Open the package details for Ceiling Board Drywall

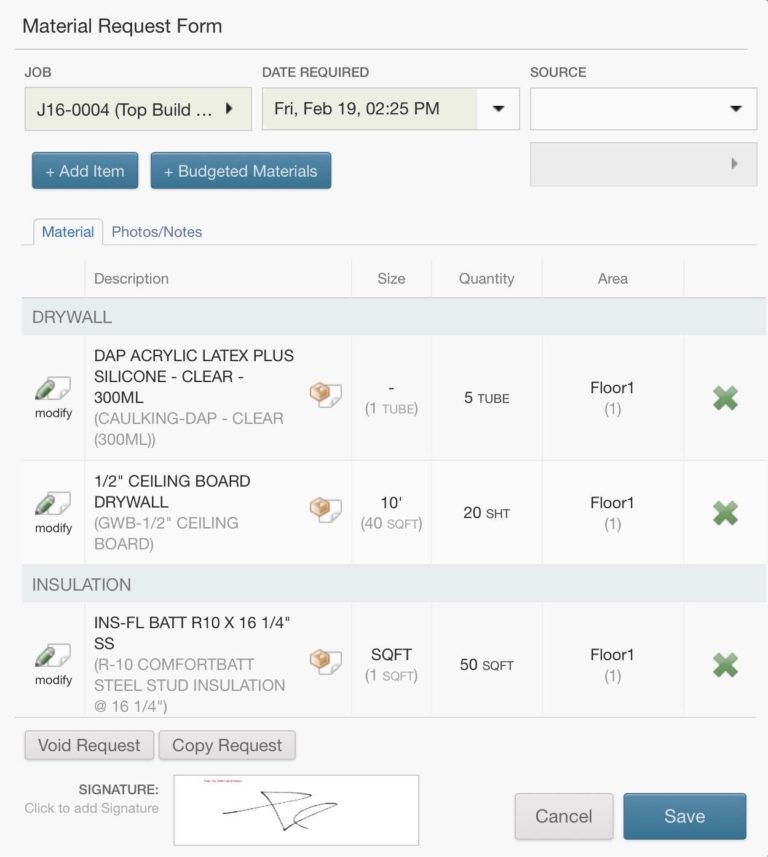325,508
